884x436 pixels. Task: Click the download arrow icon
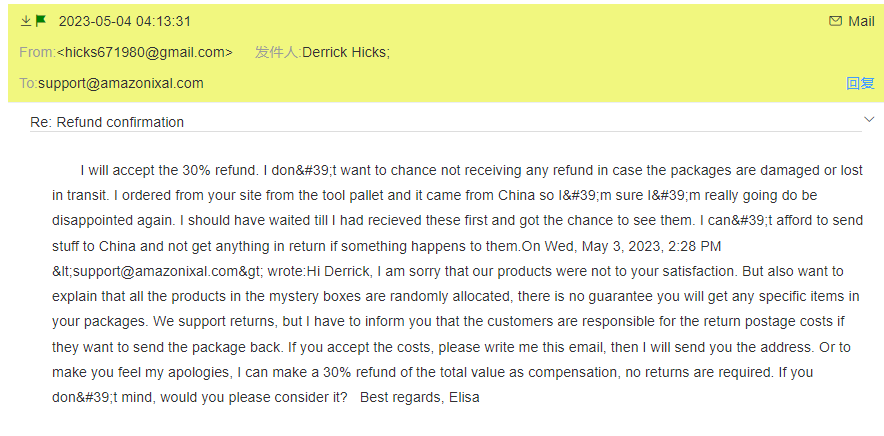[26, 21]
